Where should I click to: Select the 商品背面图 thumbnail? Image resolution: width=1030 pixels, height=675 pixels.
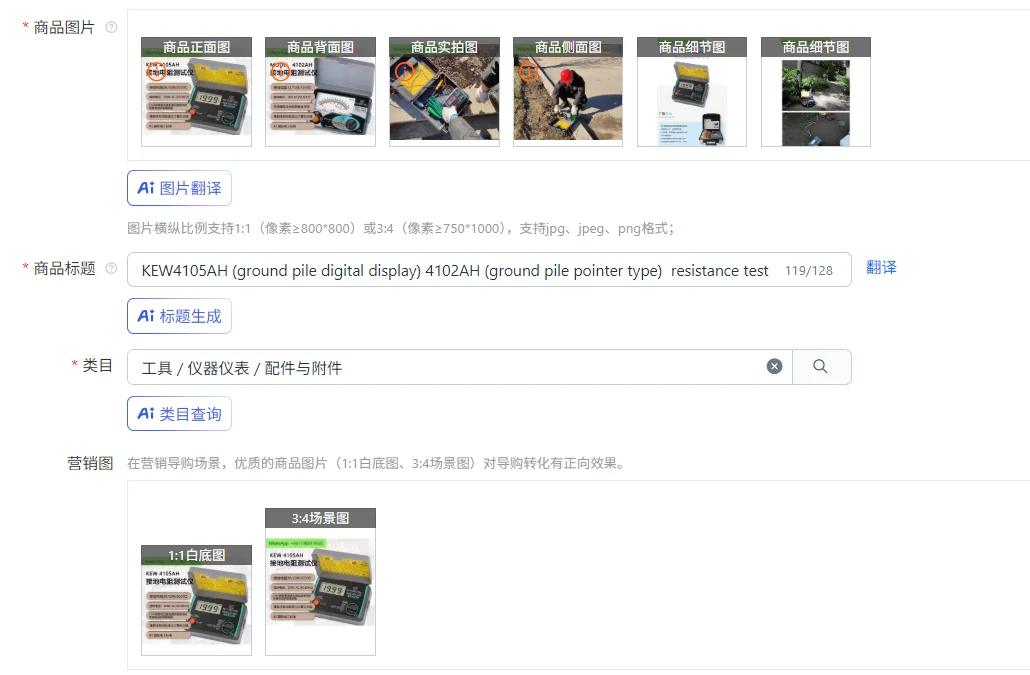pos(321,92)
